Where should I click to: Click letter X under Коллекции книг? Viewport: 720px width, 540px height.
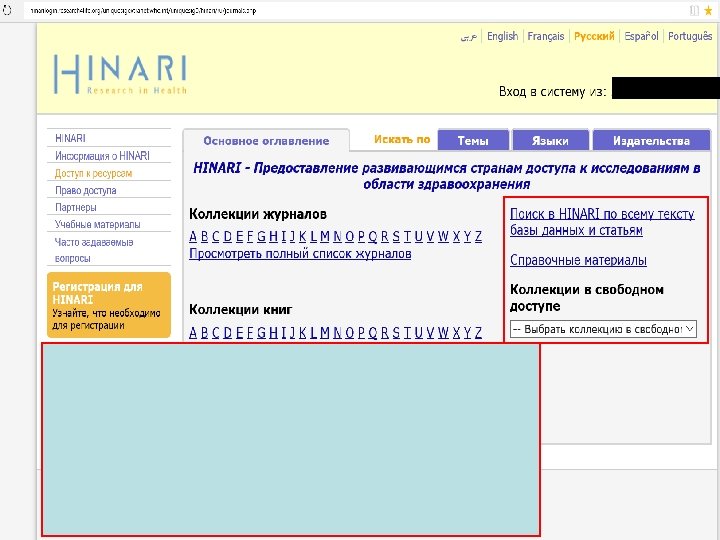coord(456,332)
